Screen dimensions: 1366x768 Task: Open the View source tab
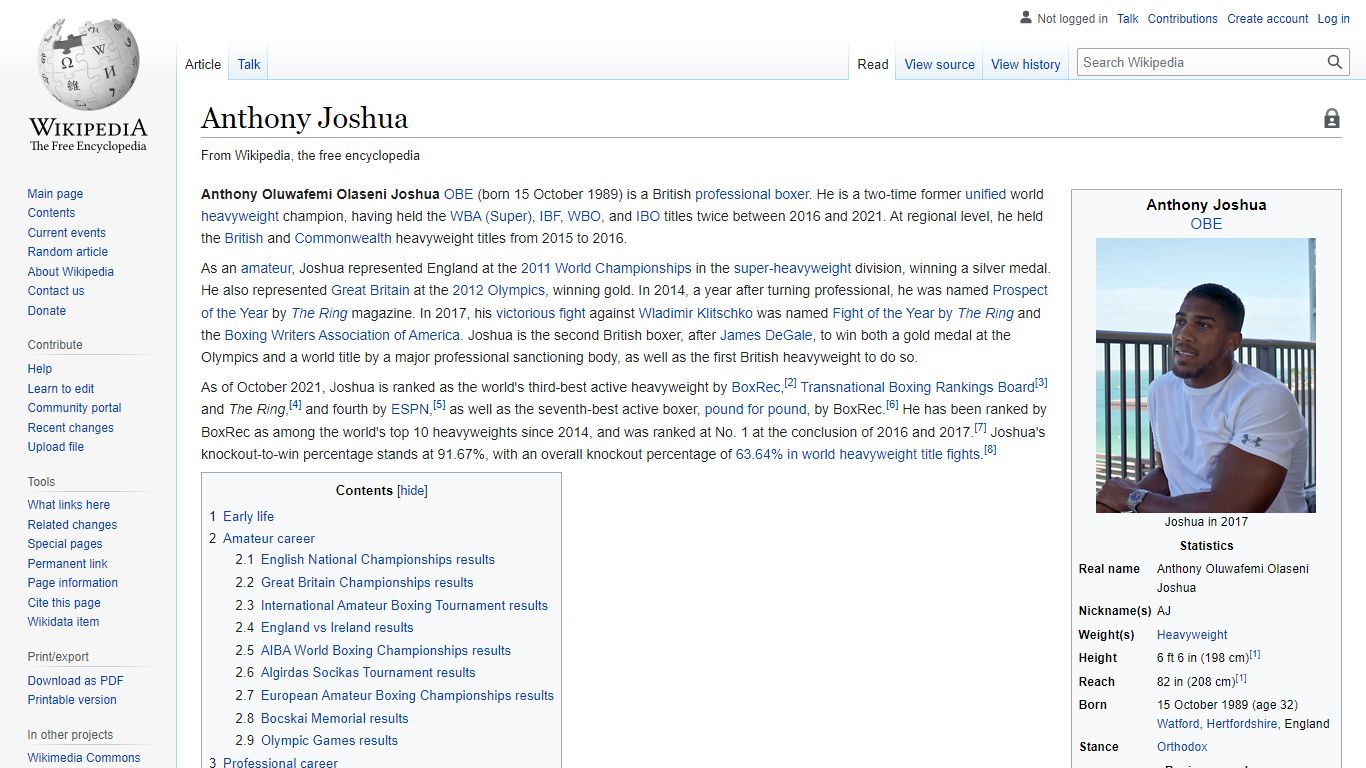point(939,64)
